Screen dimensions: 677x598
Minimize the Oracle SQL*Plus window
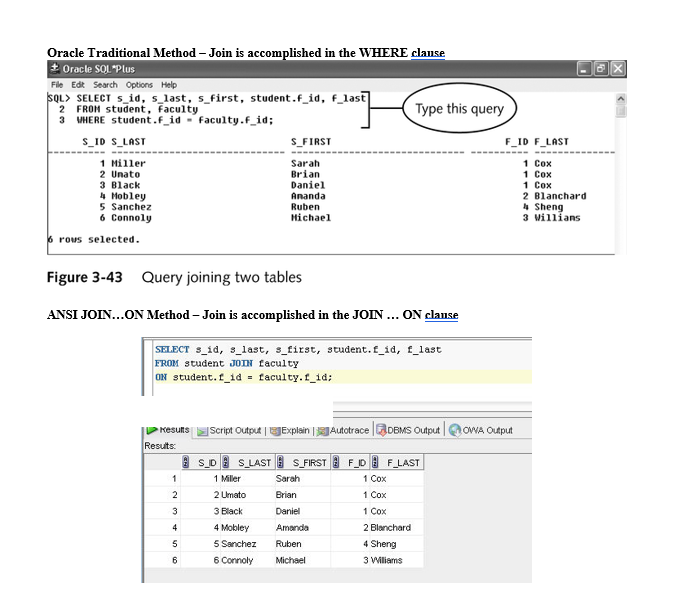coord(584,69)
